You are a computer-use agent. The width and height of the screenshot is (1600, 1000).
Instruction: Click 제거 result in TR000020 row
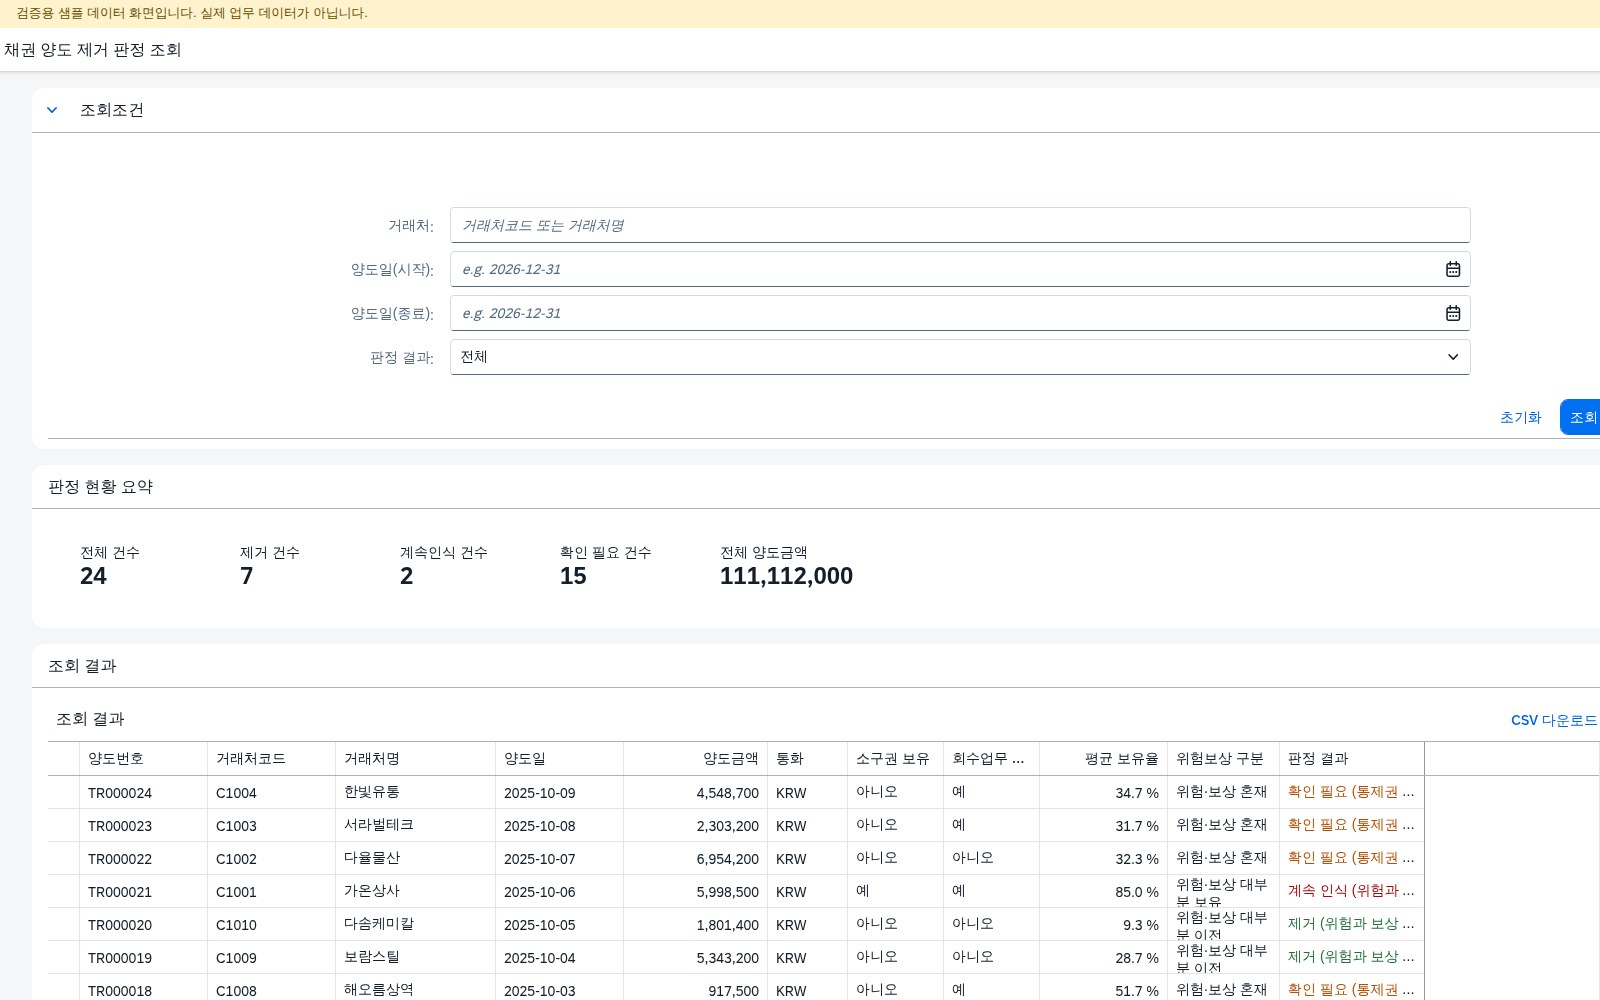tap(1351, 923)
